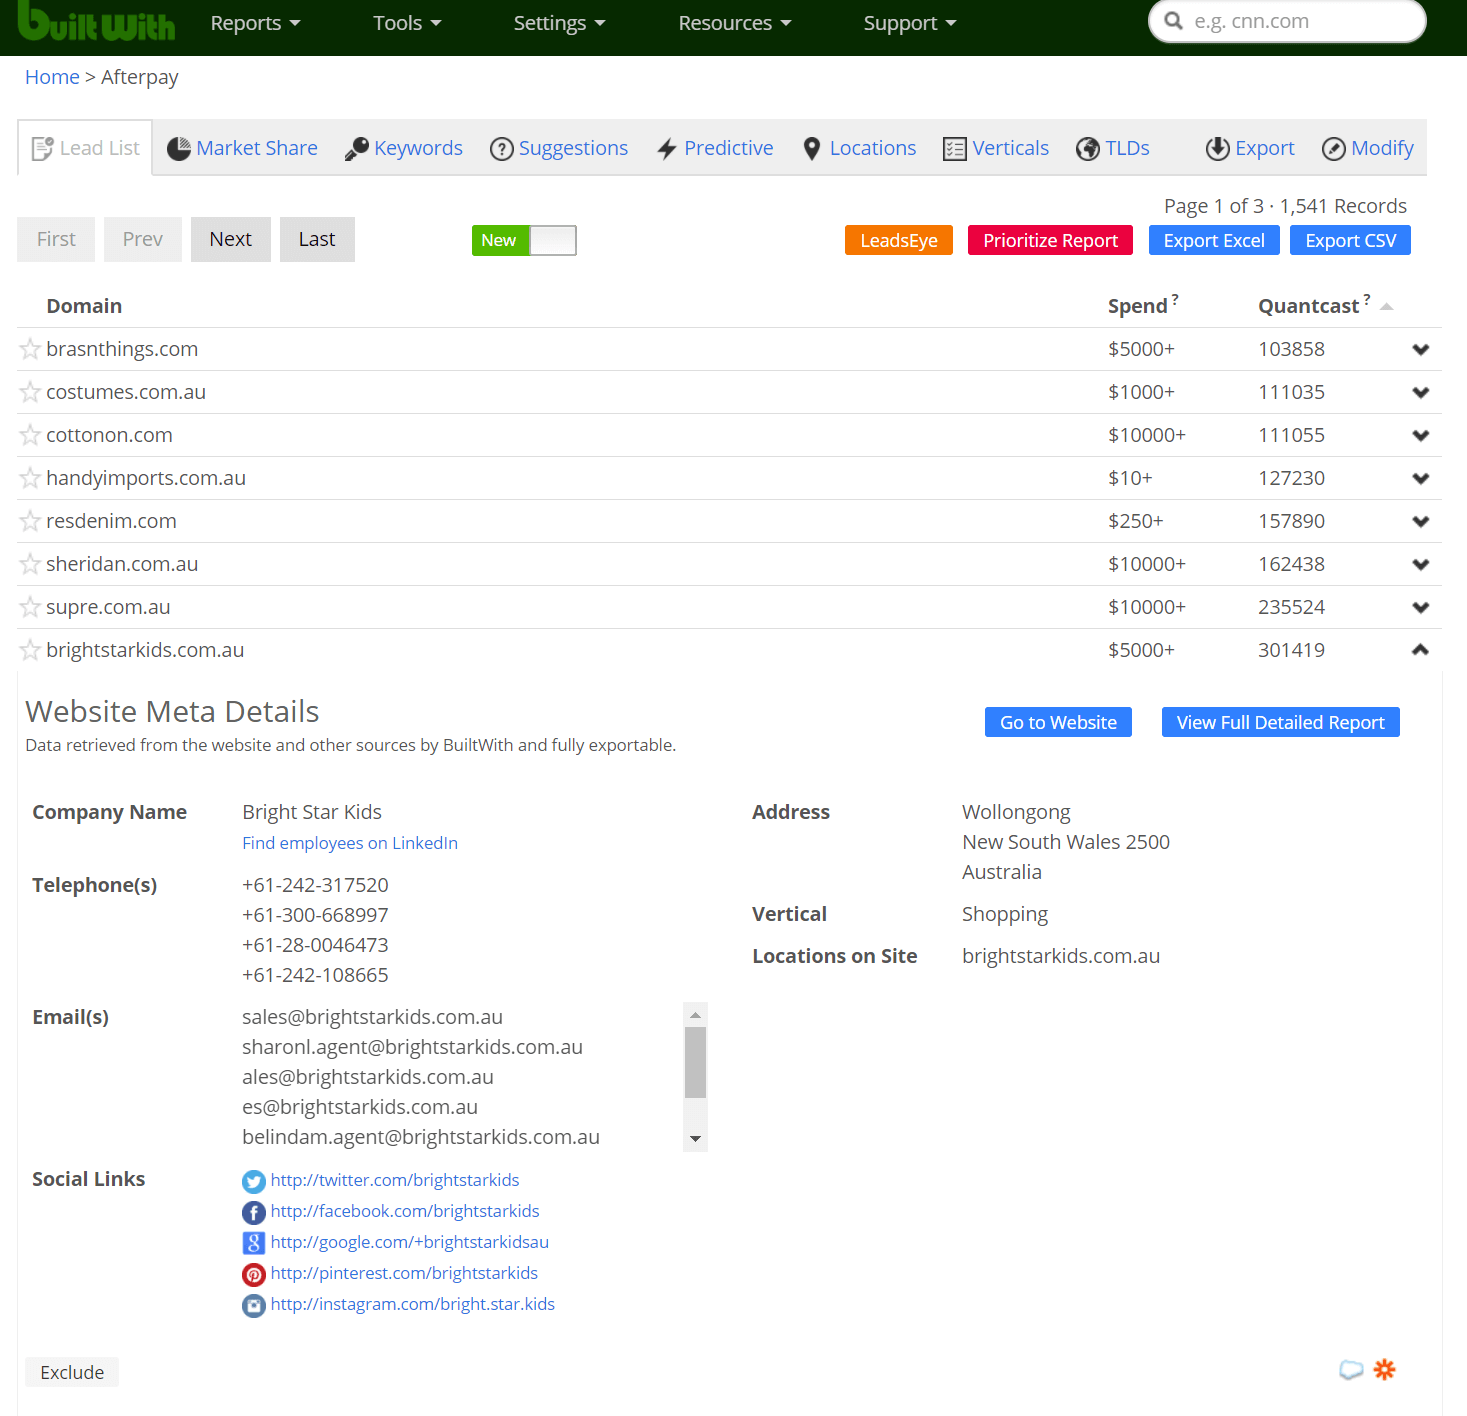Screen dimensions: 1467x1416
Task: Click the Modify tab
Action: tap(1367, 148)
